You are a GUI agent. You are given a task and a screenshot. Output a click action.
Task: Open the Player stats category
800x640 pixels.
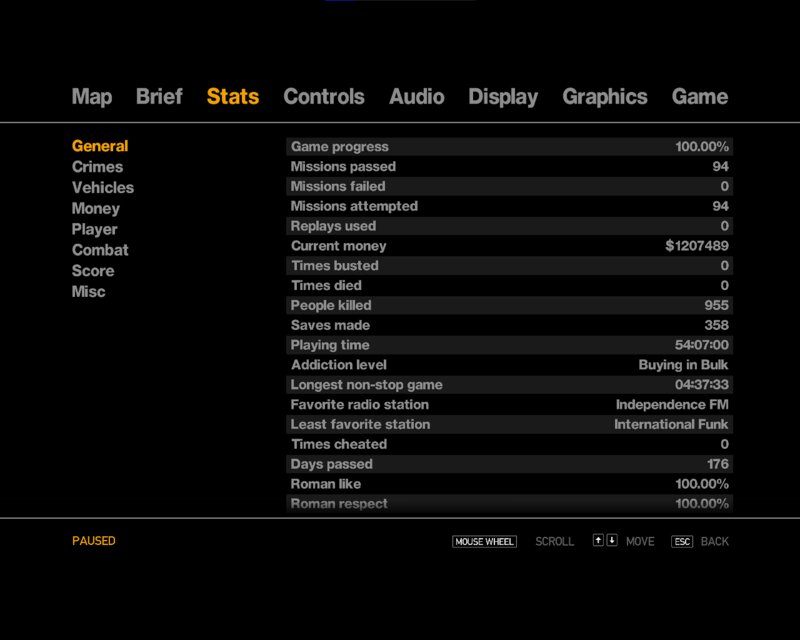94,230
